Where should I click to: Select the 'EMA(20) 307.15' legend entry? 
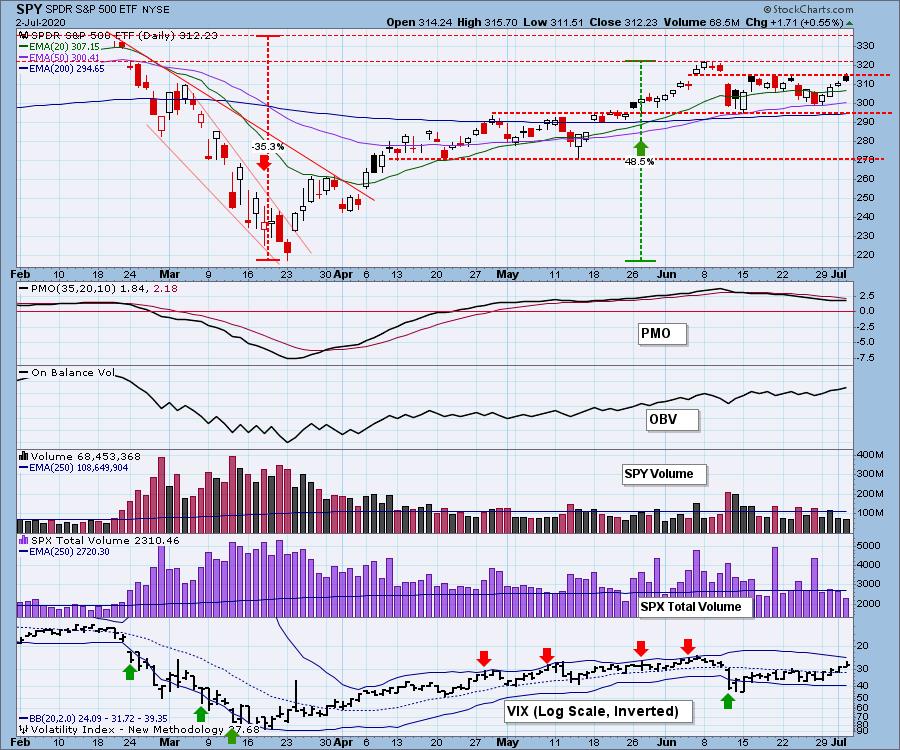tap(64, 46)
